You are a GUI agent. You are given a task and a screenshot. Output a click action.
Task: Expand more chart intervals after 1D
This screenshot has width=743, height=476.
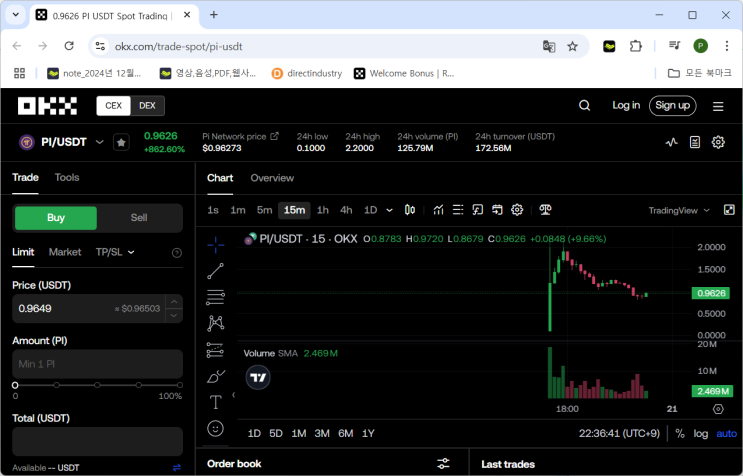(390, 210)
